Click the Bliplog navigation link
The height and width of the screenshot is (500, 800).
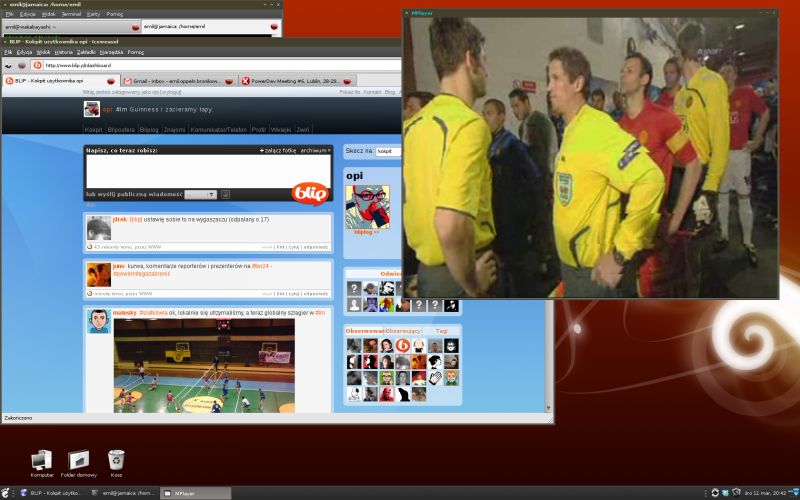(149, 130)
